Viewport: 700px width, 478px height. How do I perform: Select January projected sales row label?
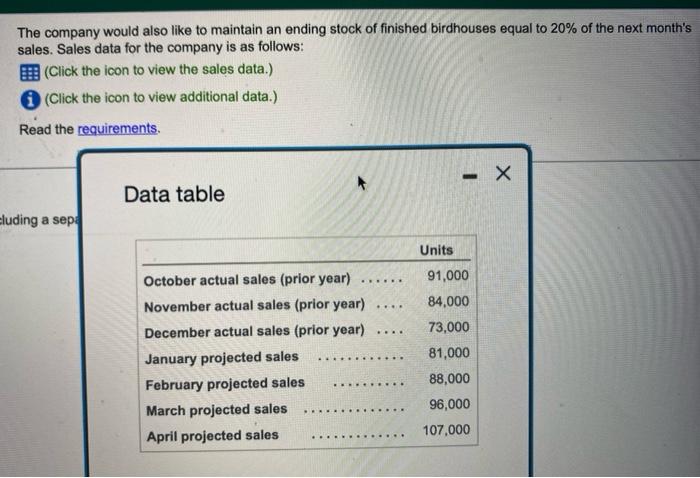(x=222, y=357)
